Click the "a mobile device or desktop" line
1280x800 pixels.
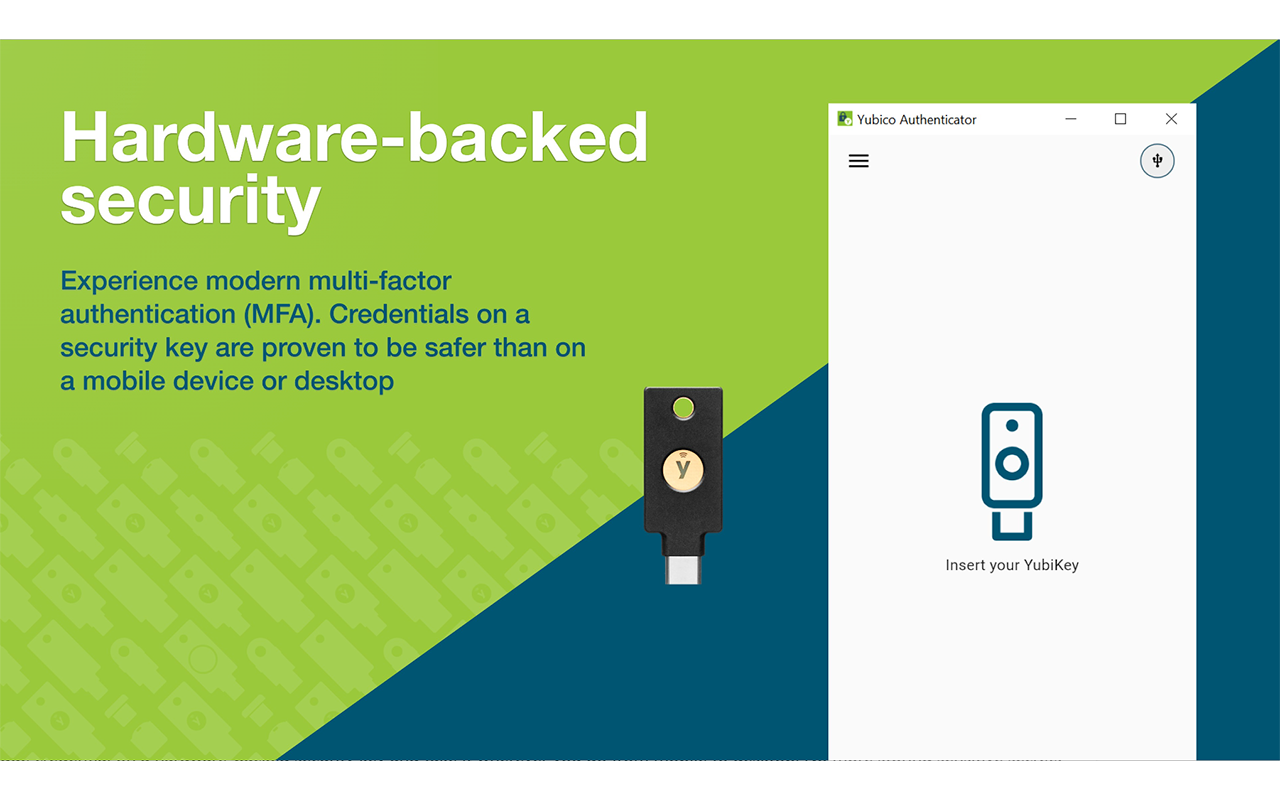tap(227, 381)
